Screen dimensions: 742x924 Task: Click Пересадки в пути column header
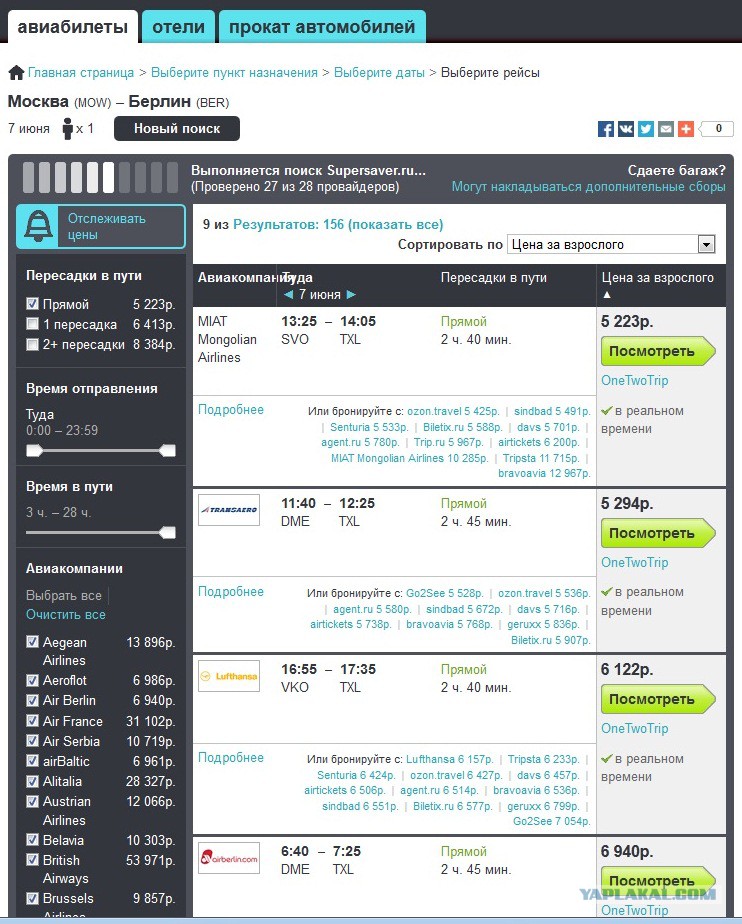coord(494,278)
